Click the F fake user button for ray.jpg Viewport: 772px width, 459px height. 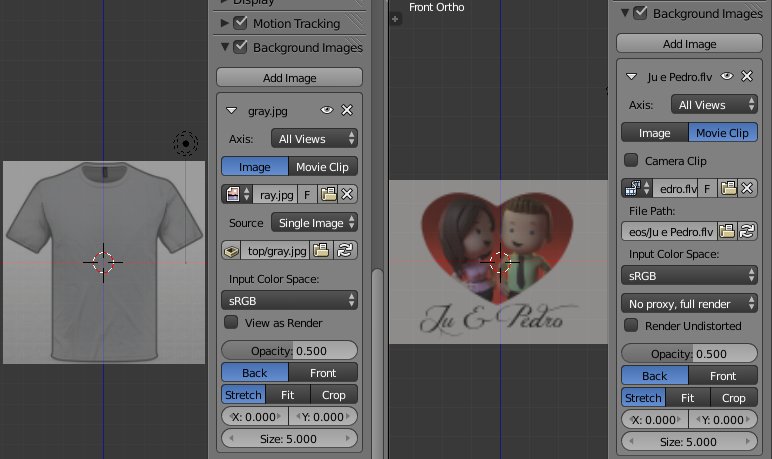click(307, 195)
